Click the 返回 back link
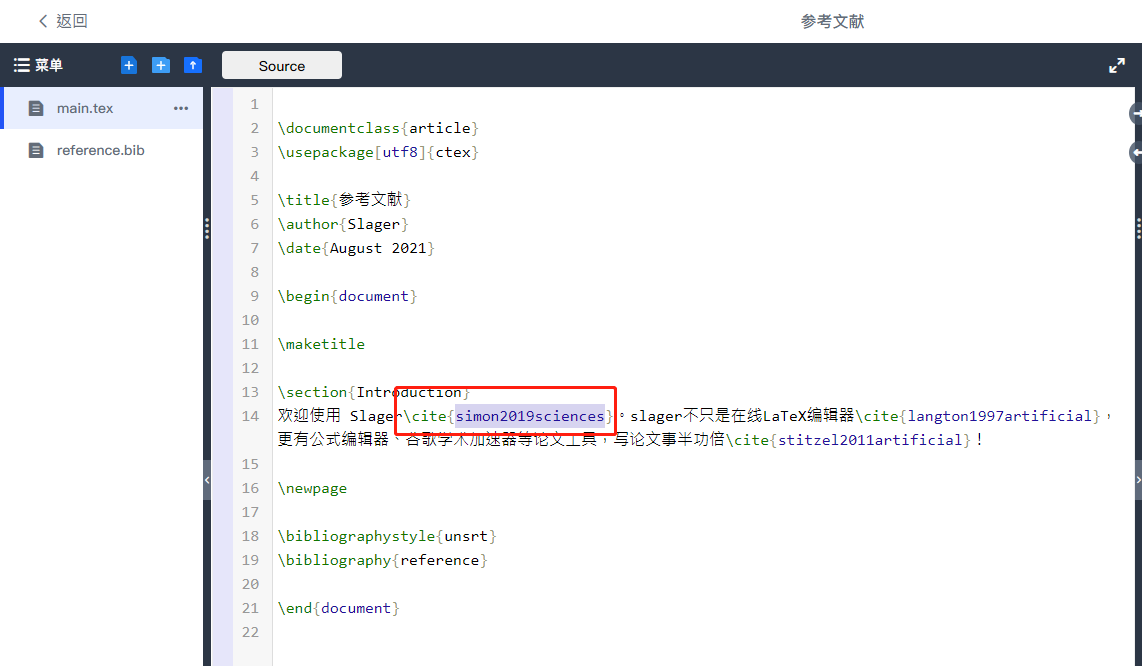The image size is (1142, 666). [x=61, y=20]
